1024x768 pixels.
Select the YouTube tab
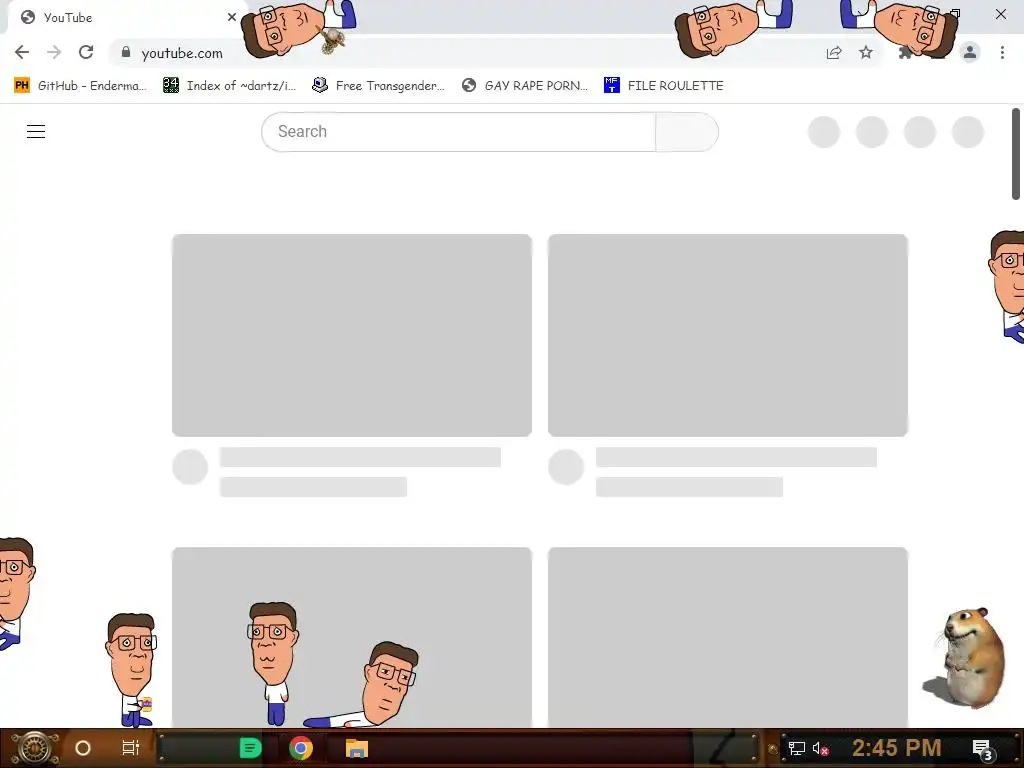(124, 18)
